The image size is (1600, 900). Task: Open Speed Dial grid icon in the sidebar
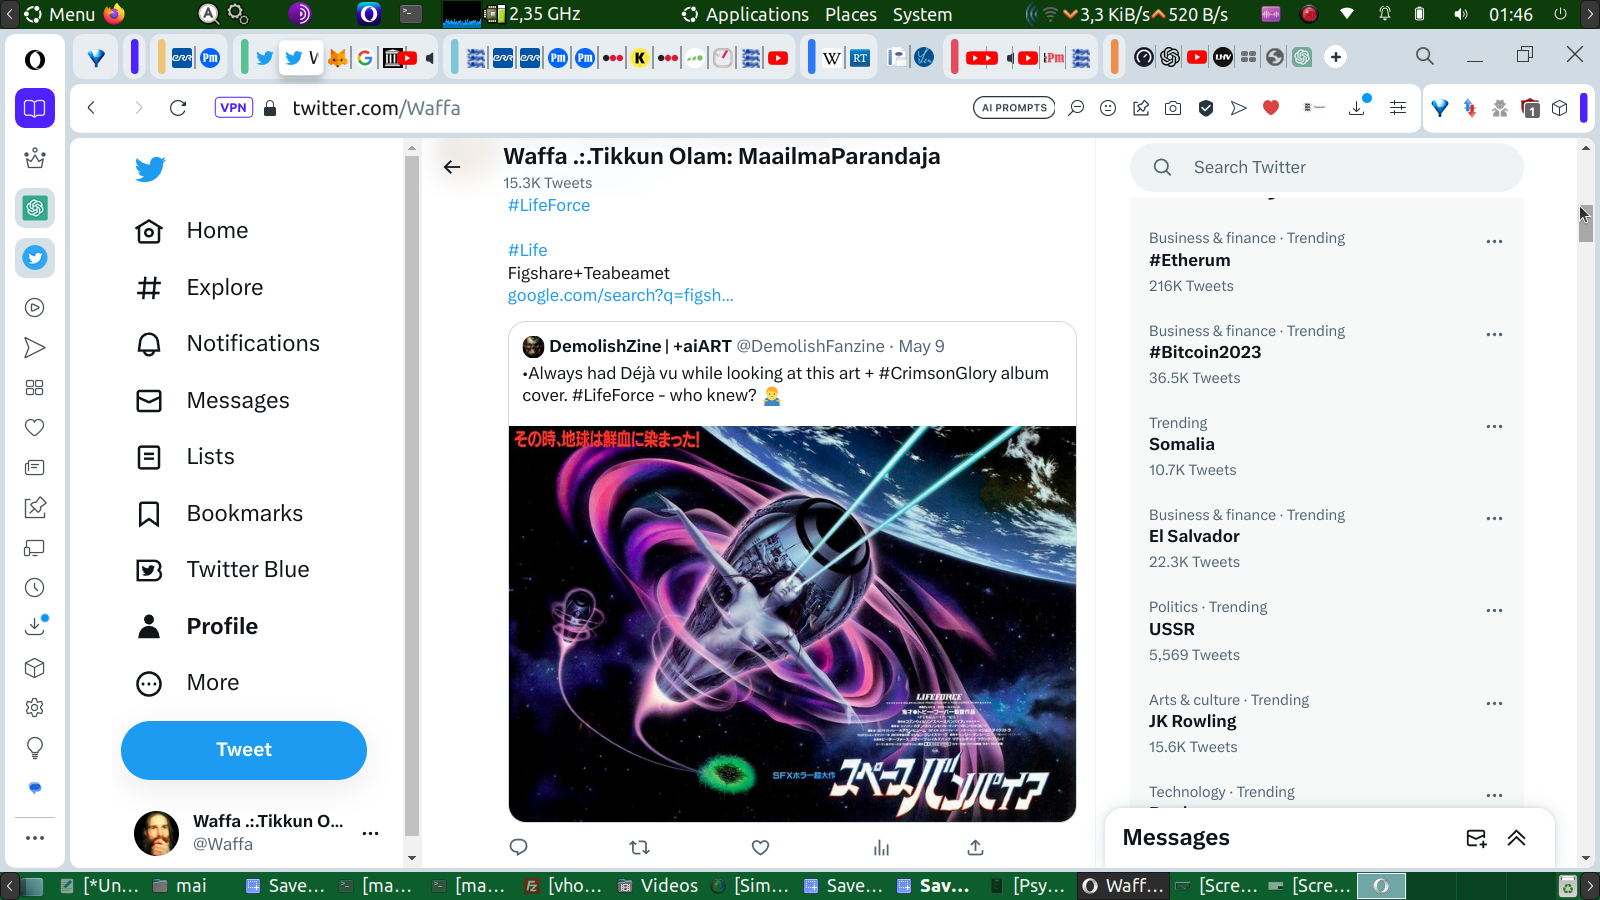tap(35, 388)
